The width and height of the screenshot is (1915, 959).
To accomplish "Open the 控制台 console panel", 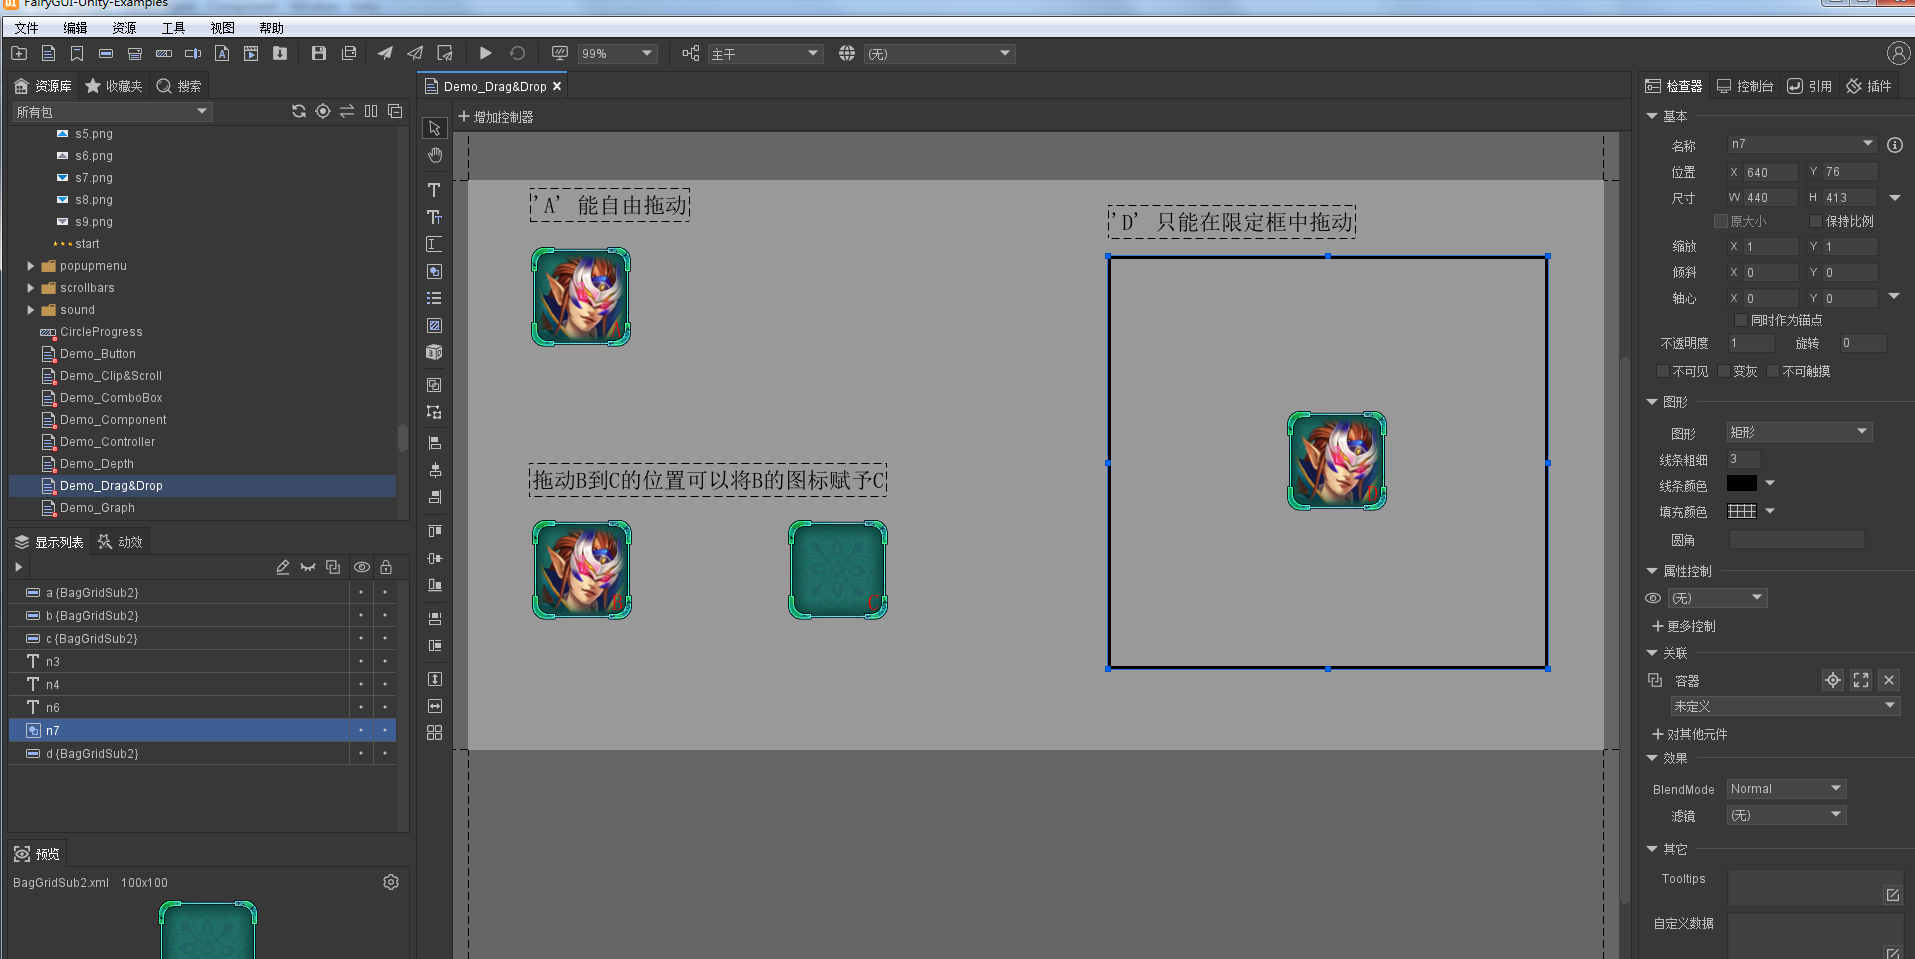I will point(1744,85).
